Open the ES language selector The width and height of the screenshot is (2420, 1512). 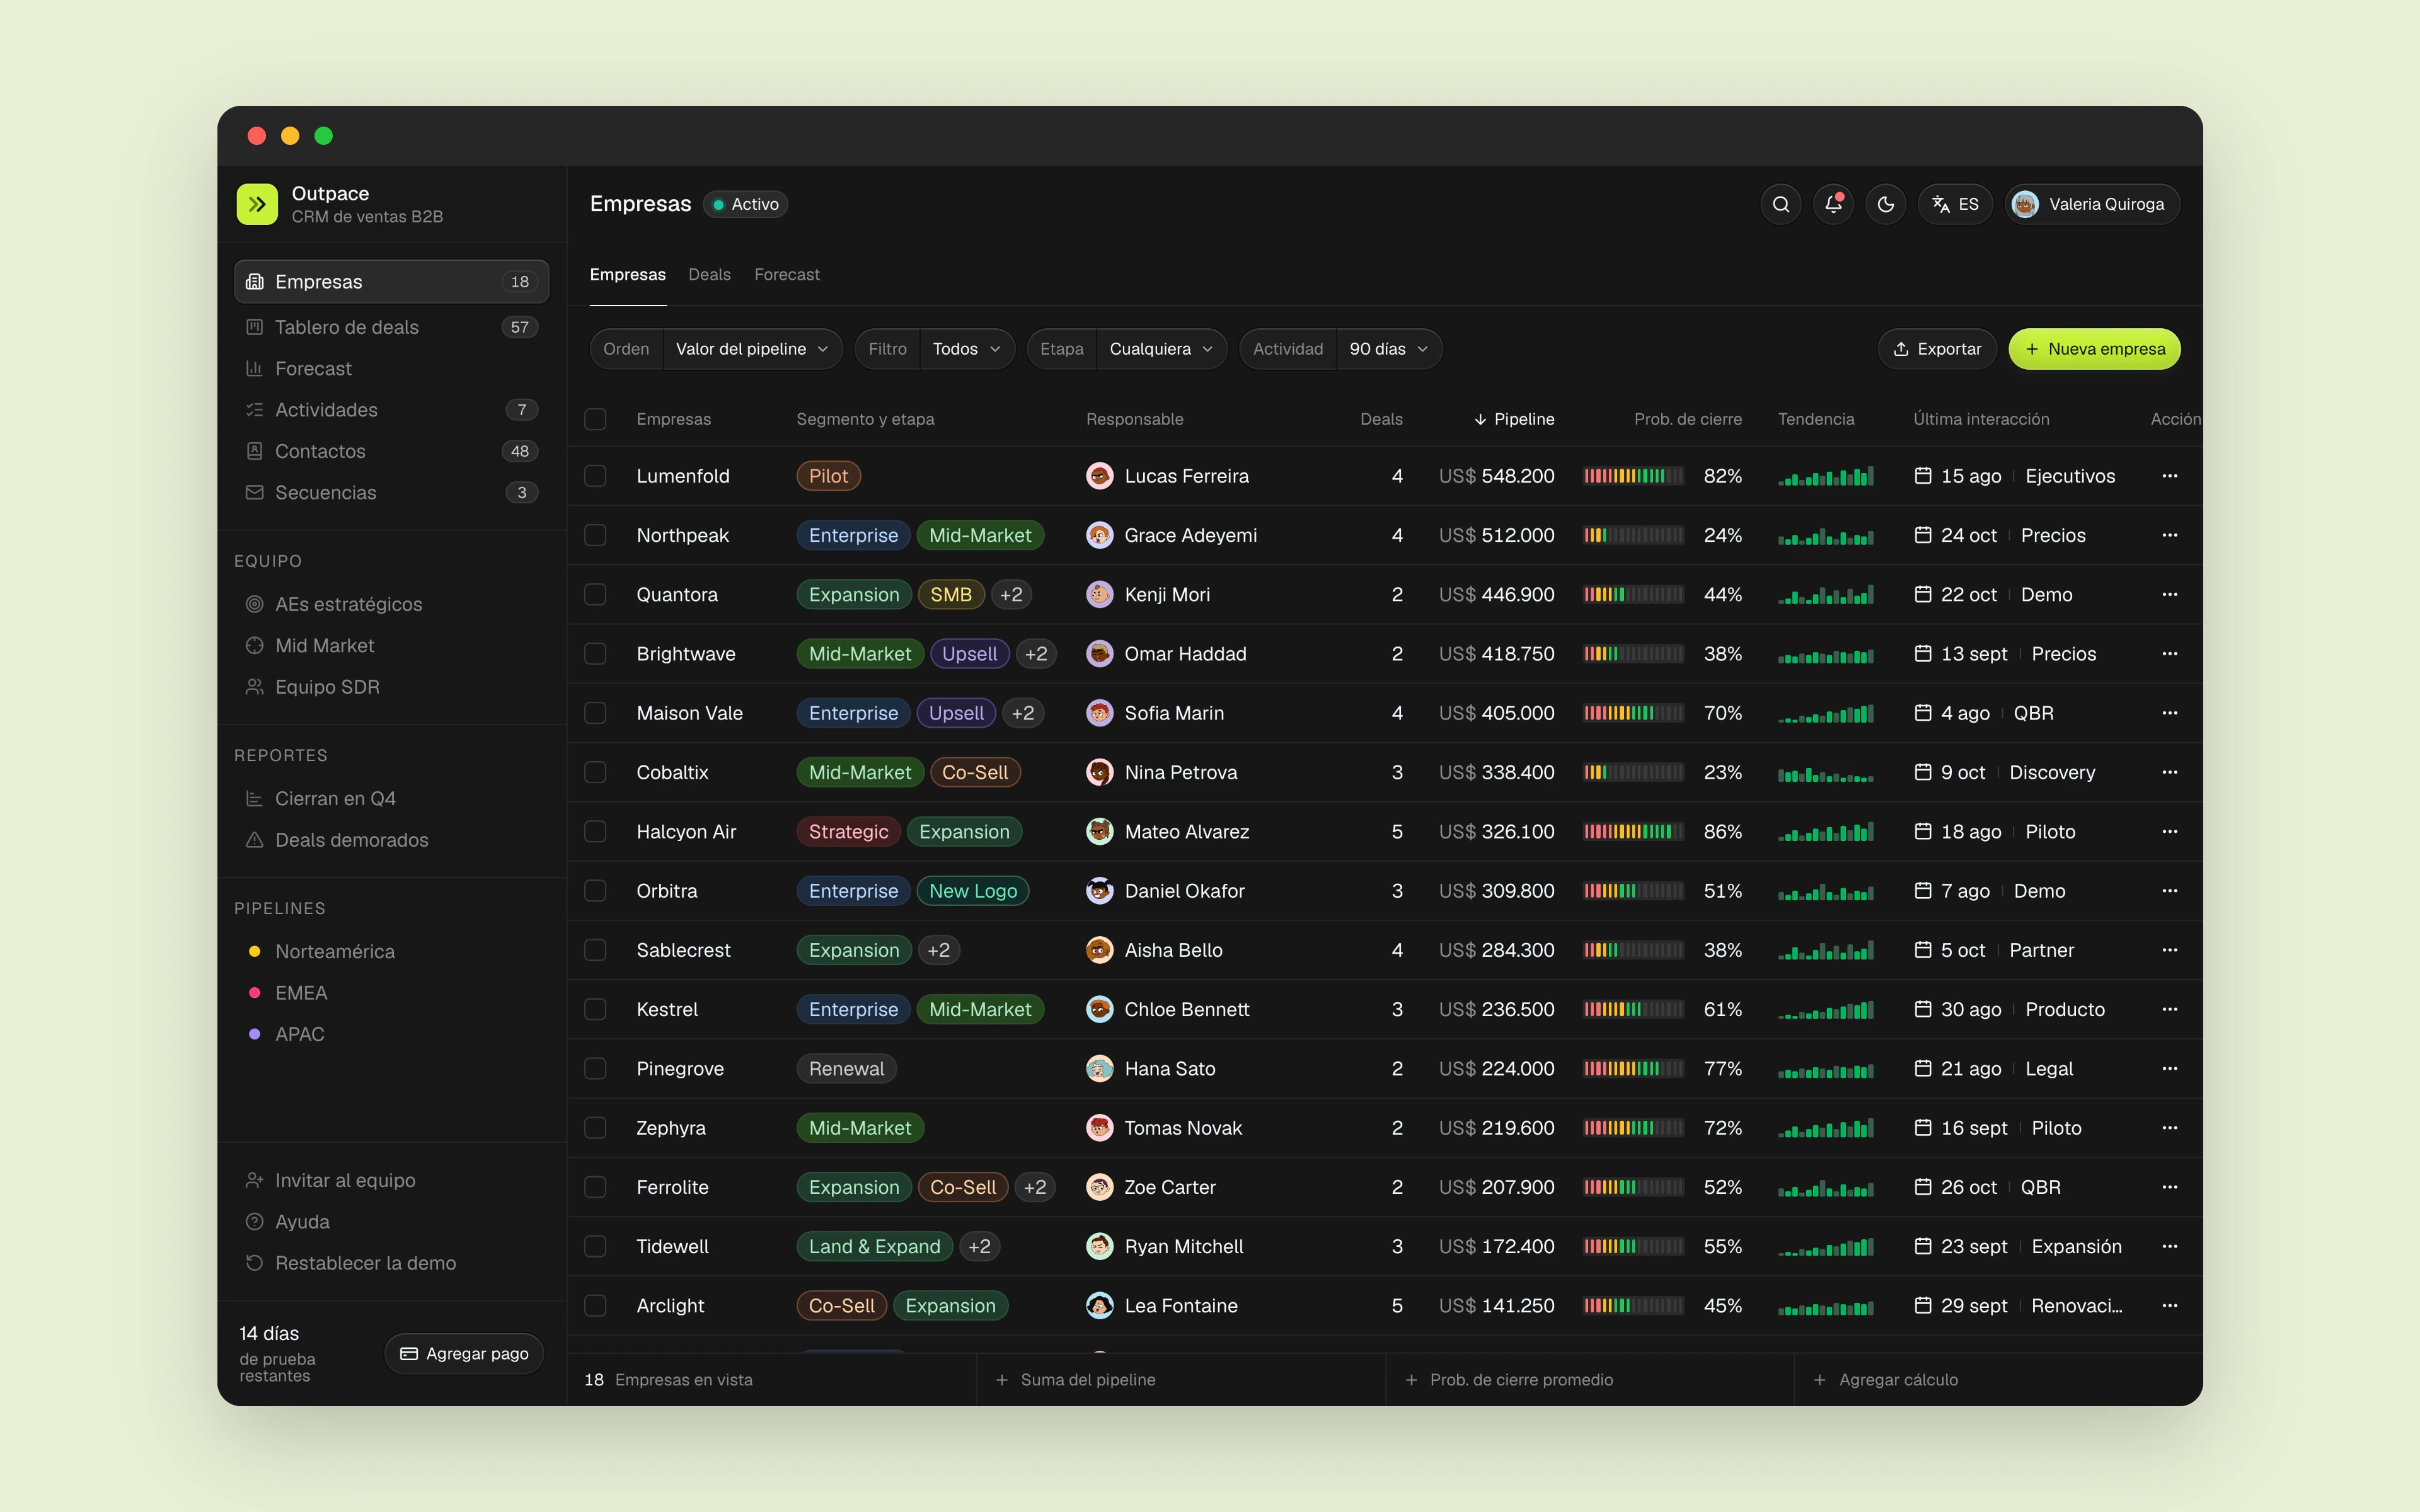(x=1955, y=204)
